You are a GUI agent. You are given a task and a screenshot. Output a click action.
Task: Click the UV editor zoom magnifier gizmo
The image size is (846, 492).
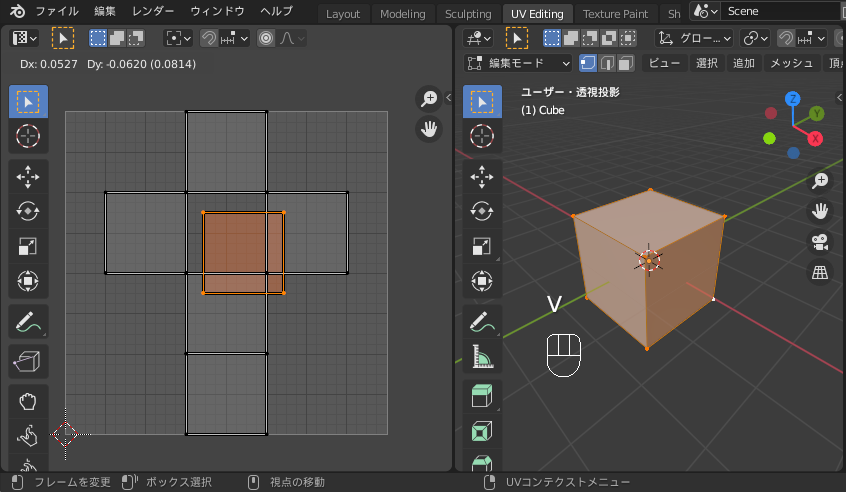click(x=429, y=99)
